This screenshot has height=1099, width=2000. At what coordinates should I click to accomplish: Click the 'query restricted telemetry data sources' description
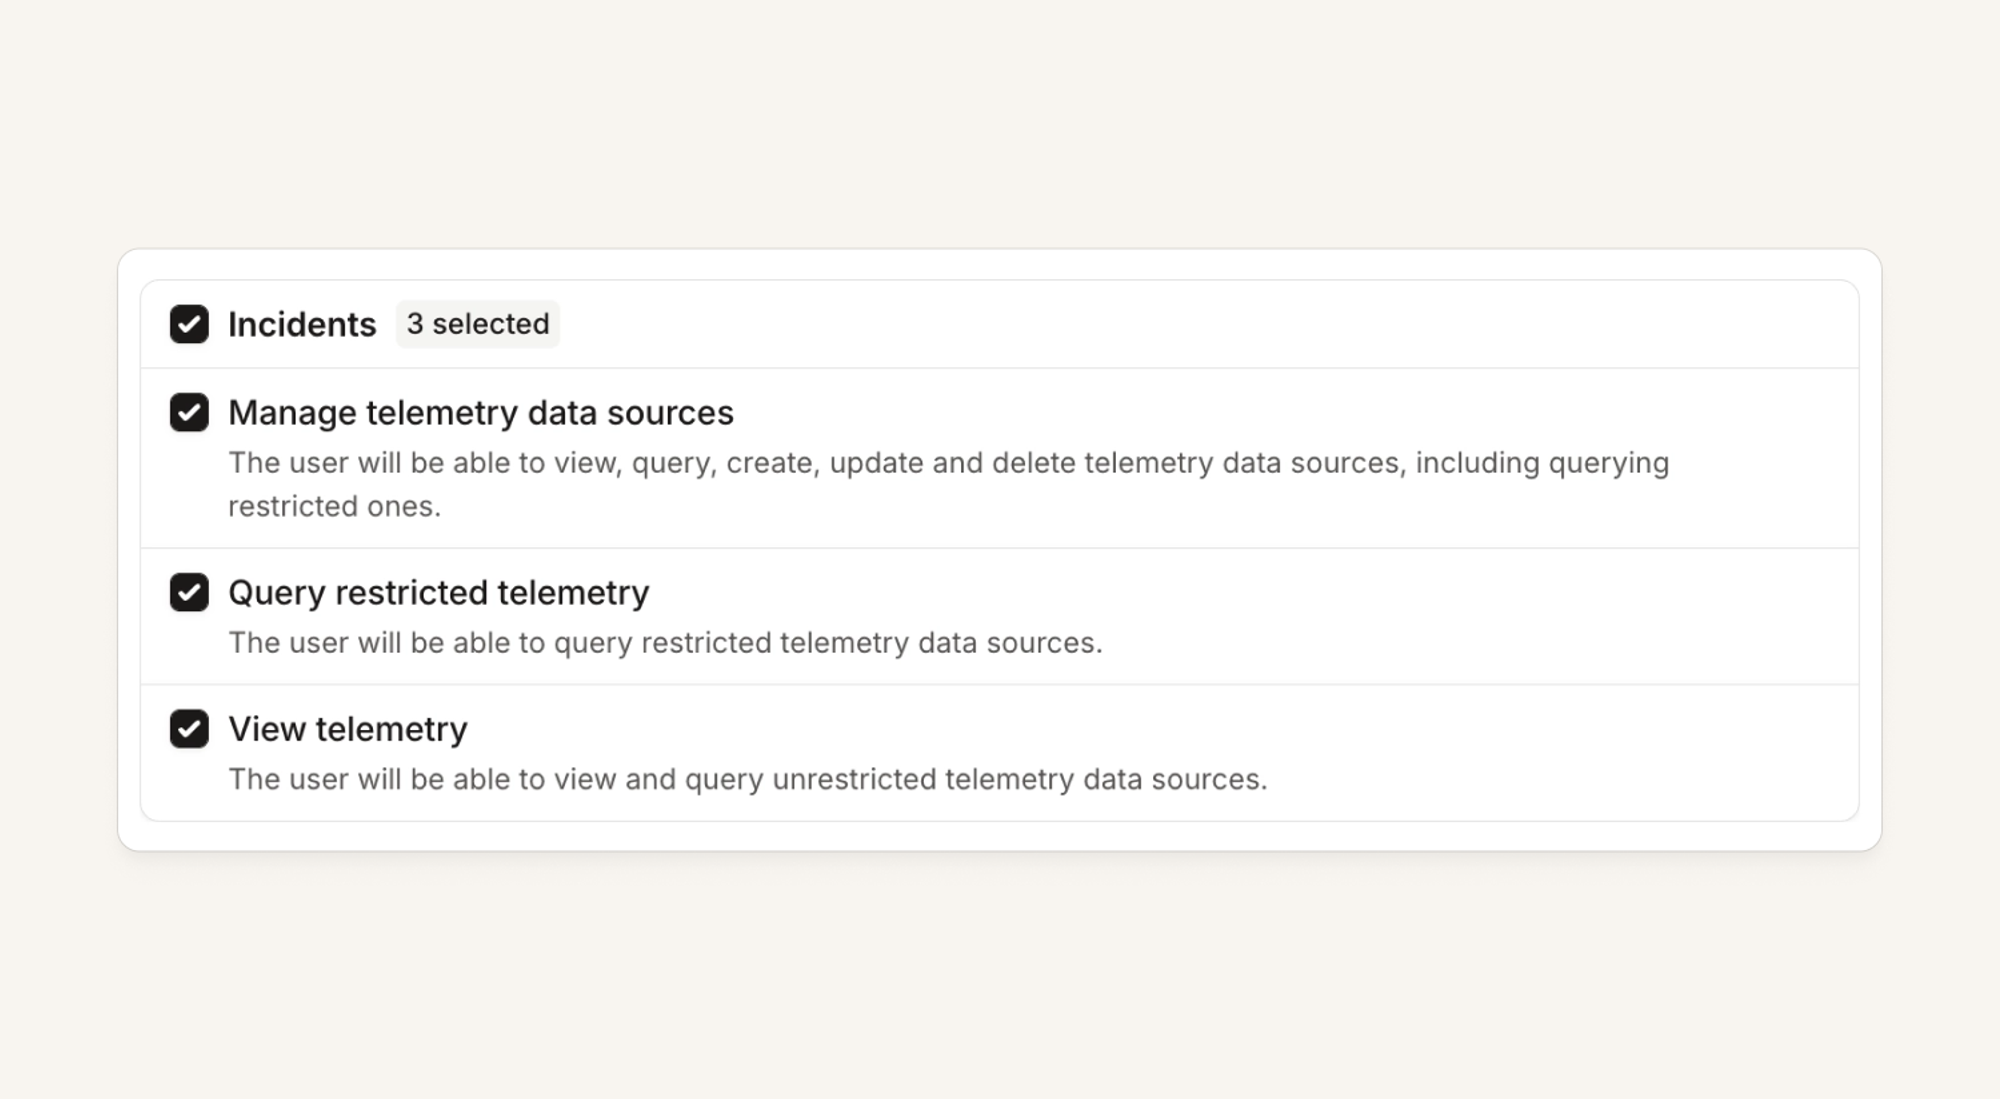point(665,642)
